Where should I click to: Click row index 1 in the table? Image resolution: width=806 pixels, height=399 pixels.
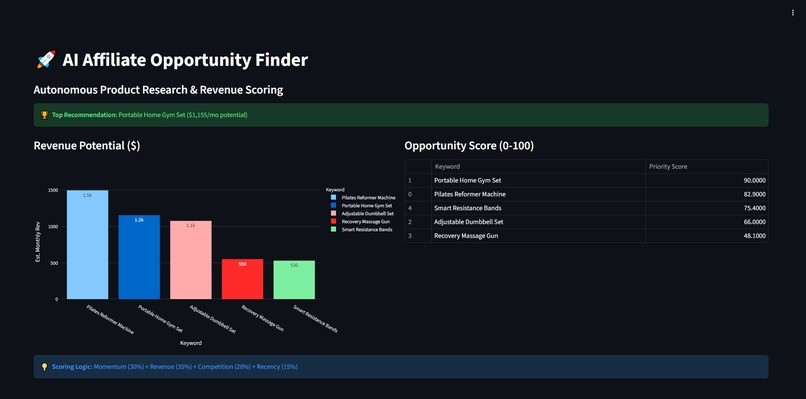(x=418, y=180)
